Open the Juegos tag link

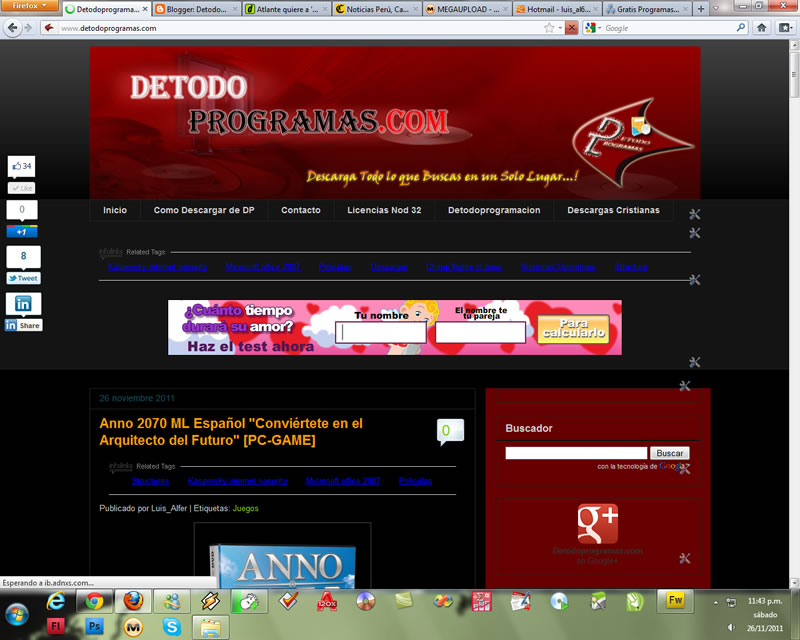coord(245,508)
